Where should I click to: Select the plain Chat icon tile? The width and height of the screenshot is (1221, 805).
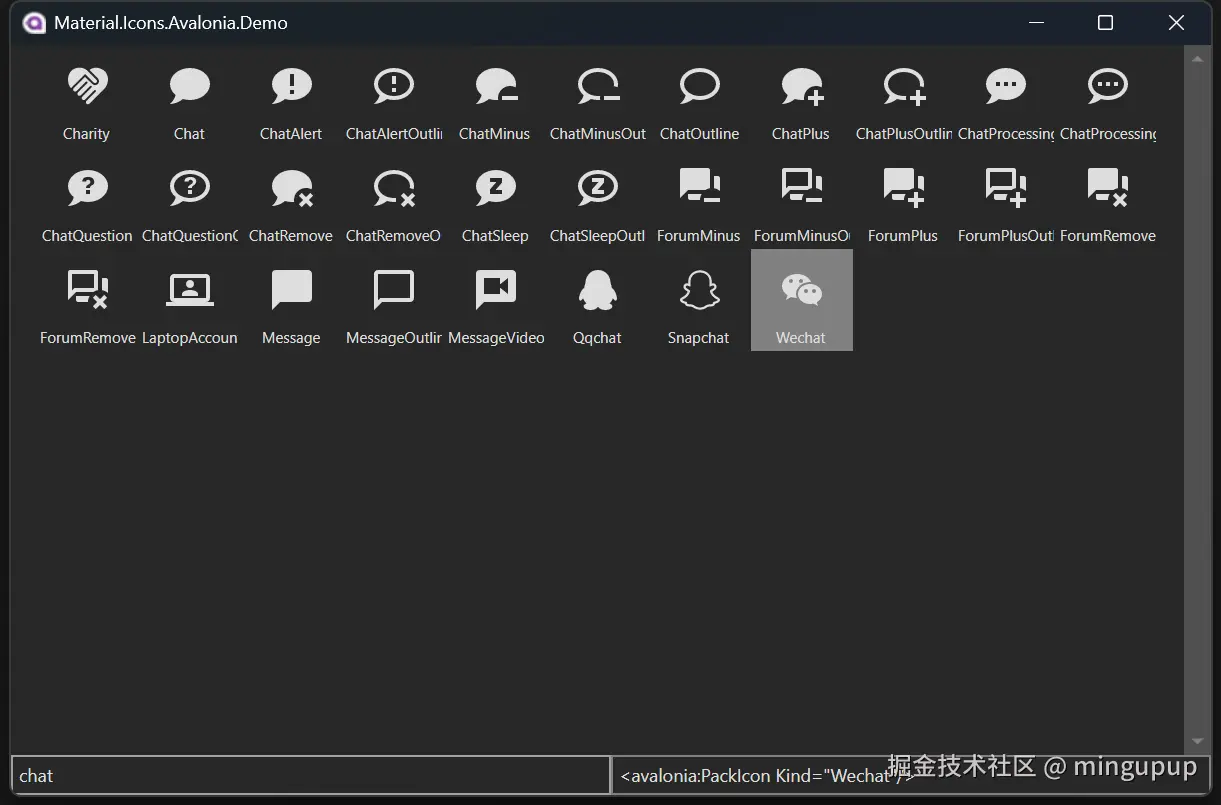(189, 97)
